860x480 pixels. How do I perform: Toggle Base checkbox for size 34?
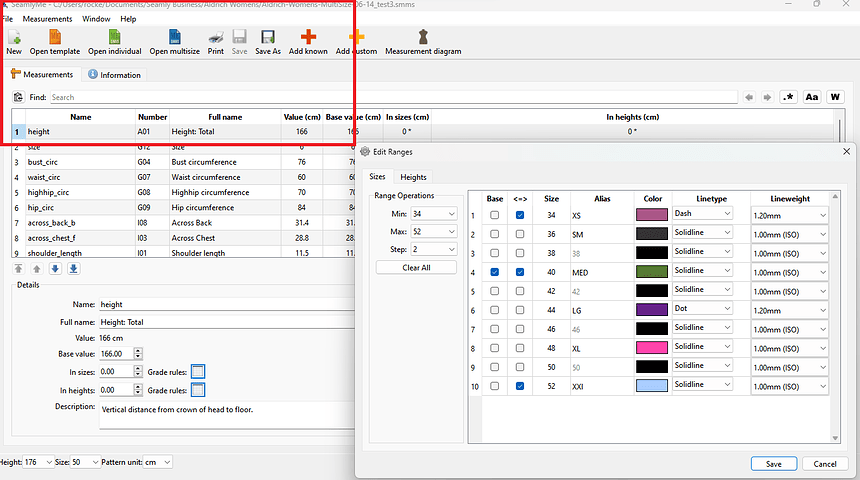click(x=494, y=215)
